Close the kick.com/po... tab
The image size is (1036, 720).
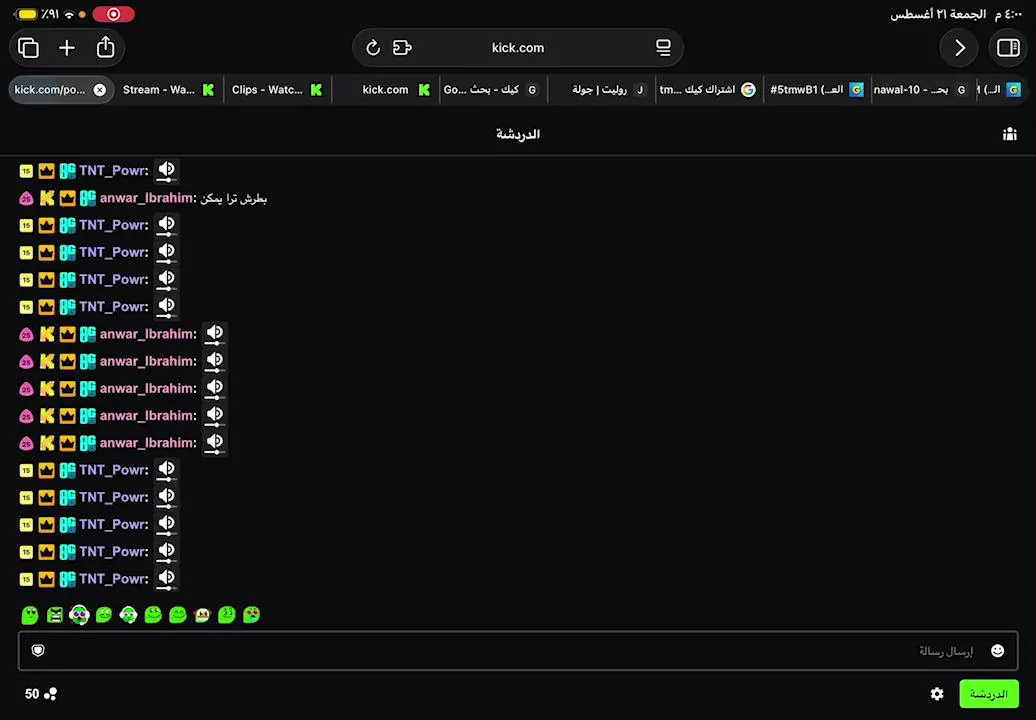click(100, 90)
